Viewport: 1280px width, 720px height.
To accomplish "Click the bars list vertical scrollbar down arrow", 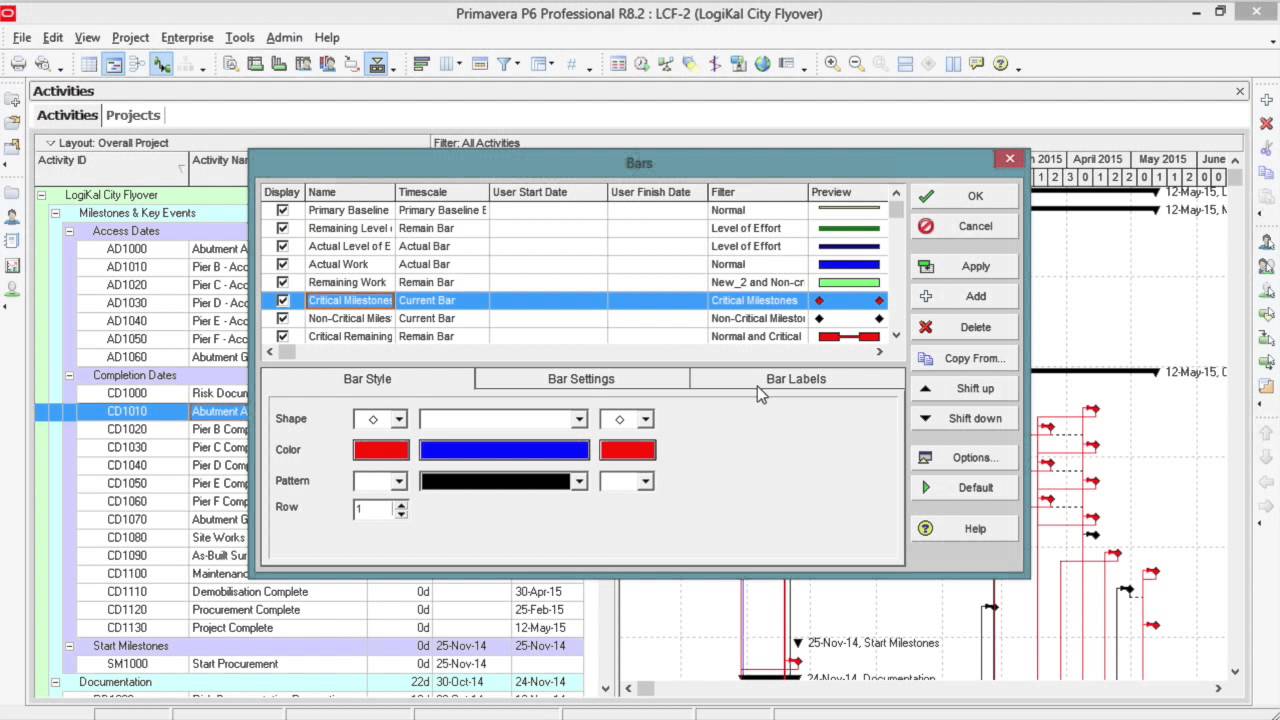I will coord(896,335).
